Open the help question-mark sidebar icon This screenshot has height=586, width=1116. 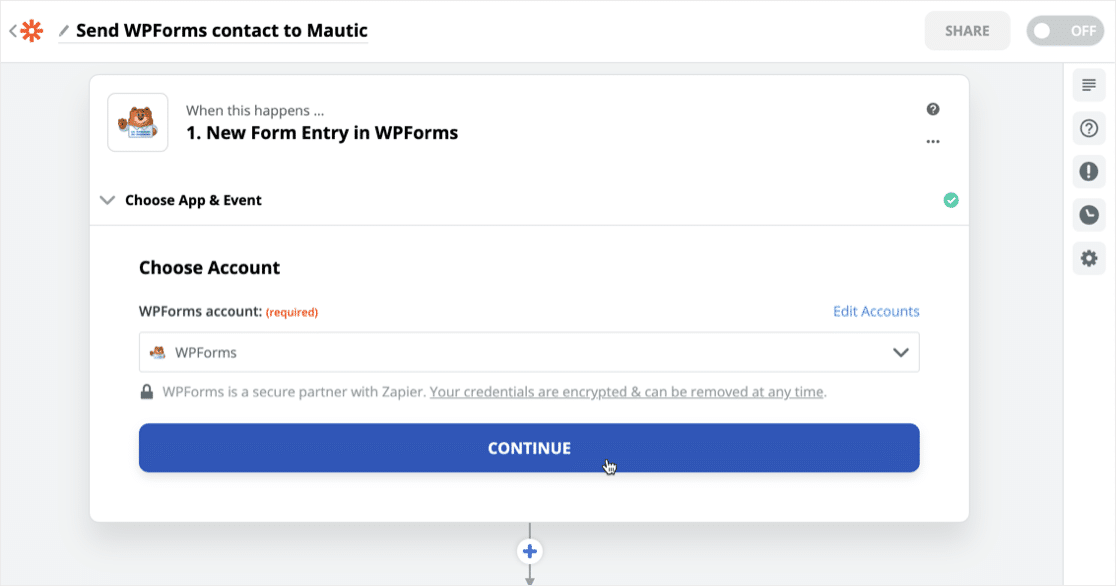tap(1089, 128)
